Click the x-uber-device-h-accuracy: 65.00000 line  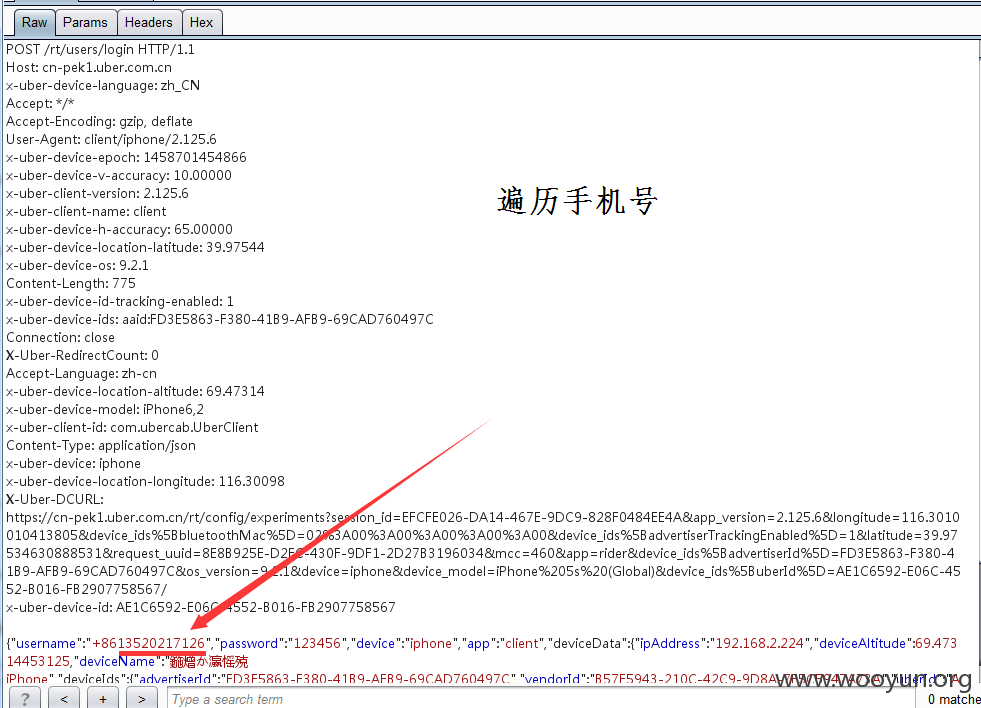(119, 230)
